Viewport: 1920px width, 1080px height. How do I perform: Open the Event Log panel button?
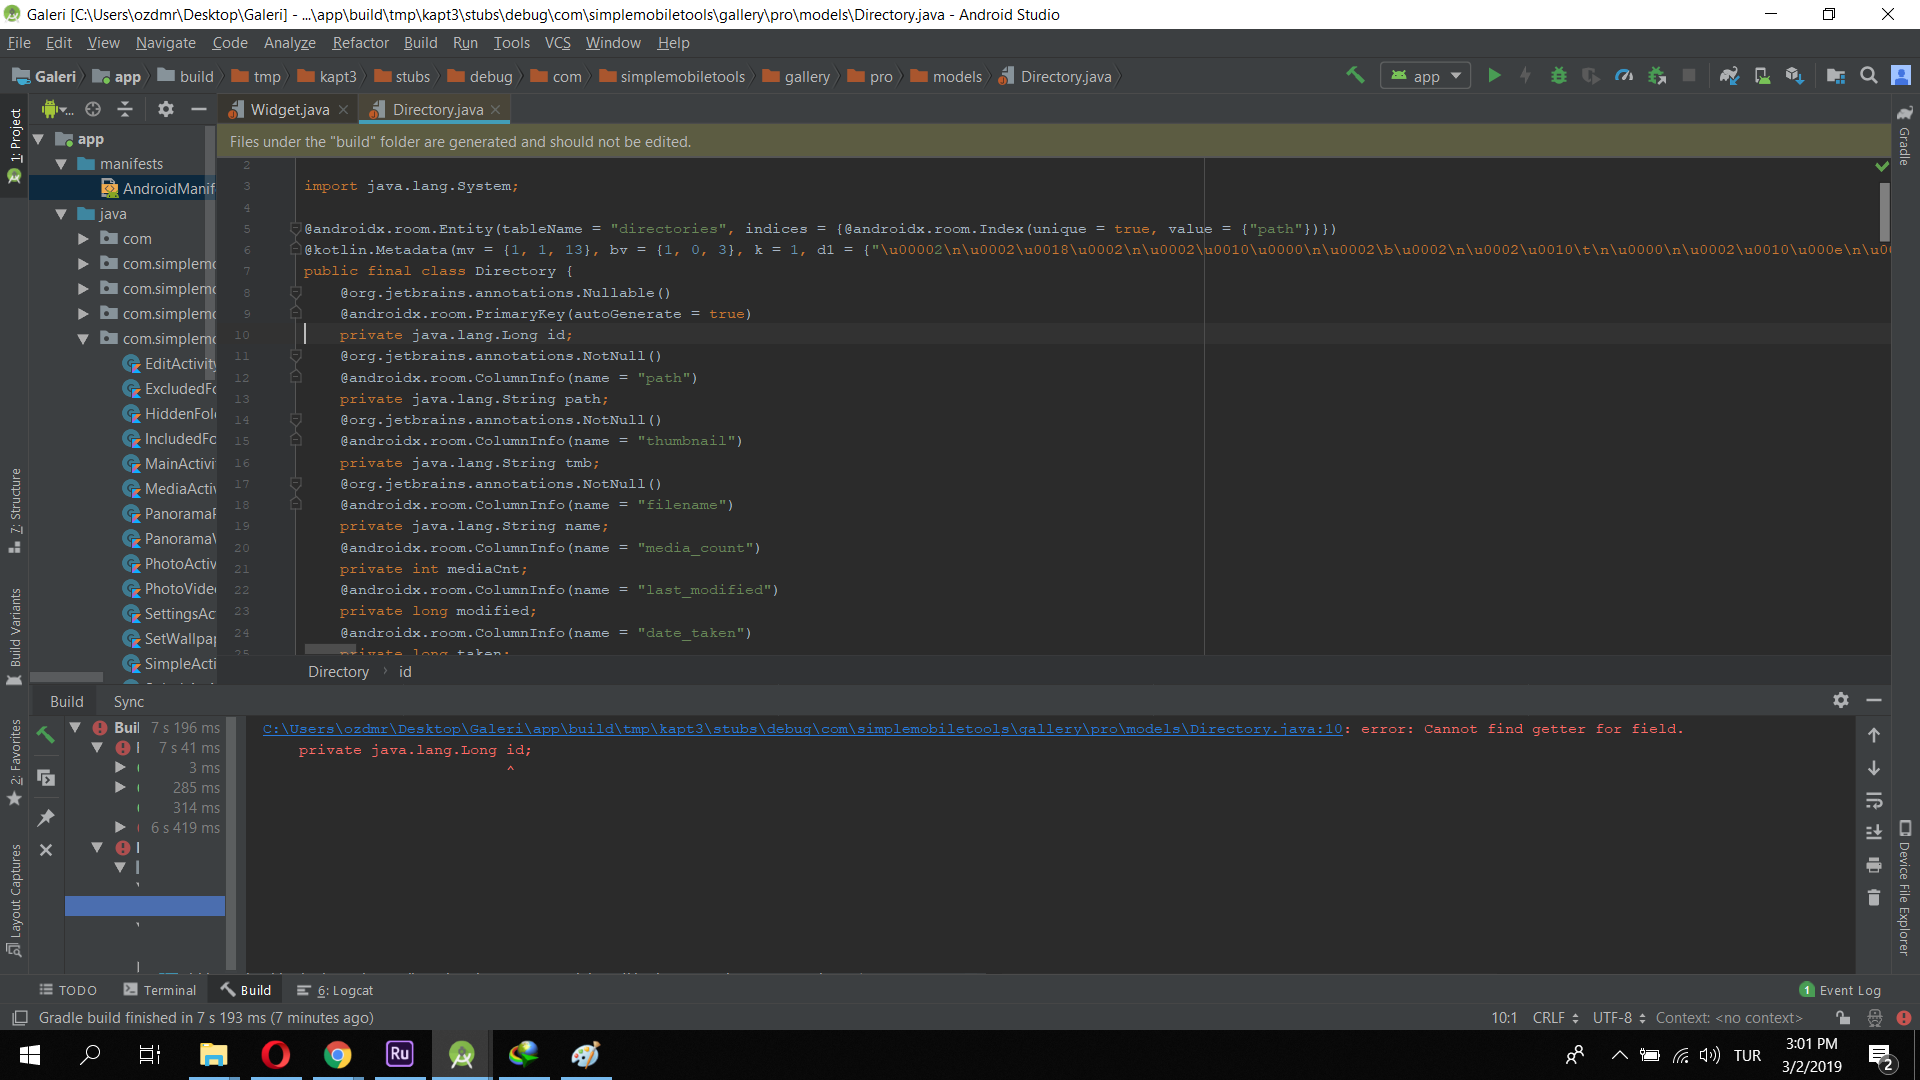pos(1840,990)
